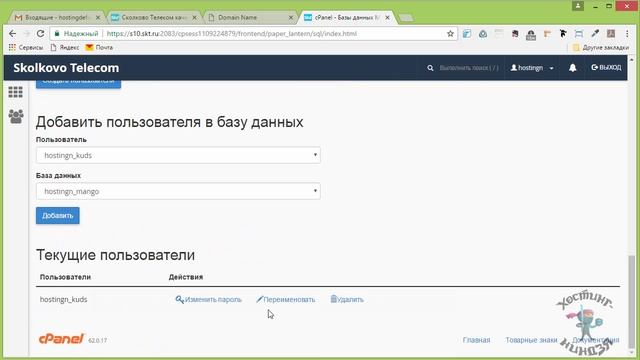Click the cPanel logo in footer

(61, 339)
